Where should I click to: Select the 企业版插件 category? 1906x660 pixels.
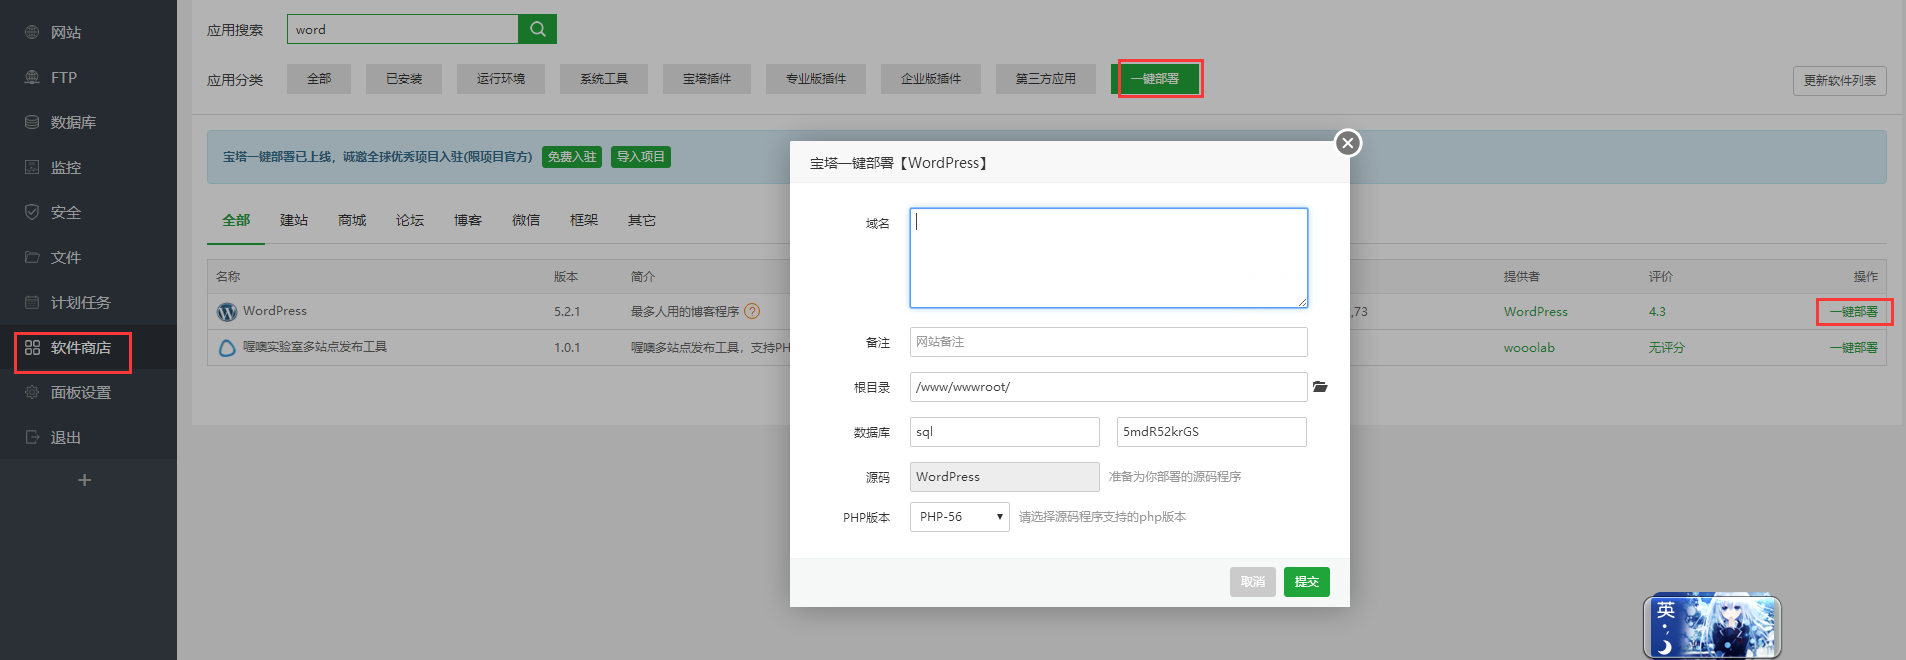(931, 79)
